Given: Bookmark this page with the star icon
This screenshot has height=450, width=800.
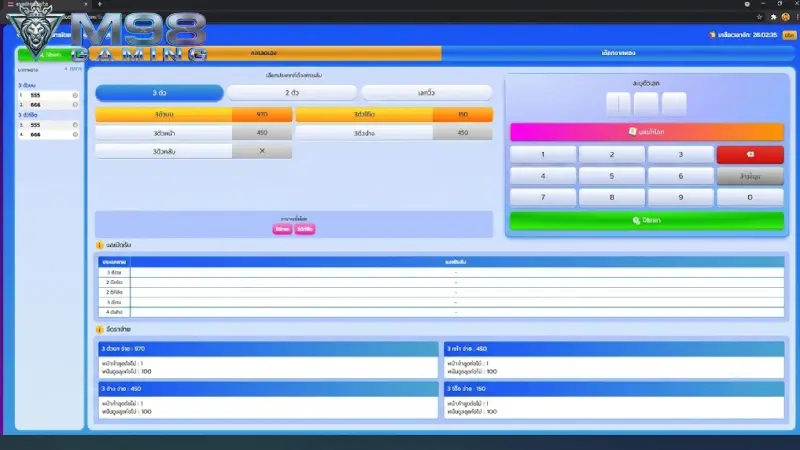Looking at the screenshot, I should pos(759,17).
